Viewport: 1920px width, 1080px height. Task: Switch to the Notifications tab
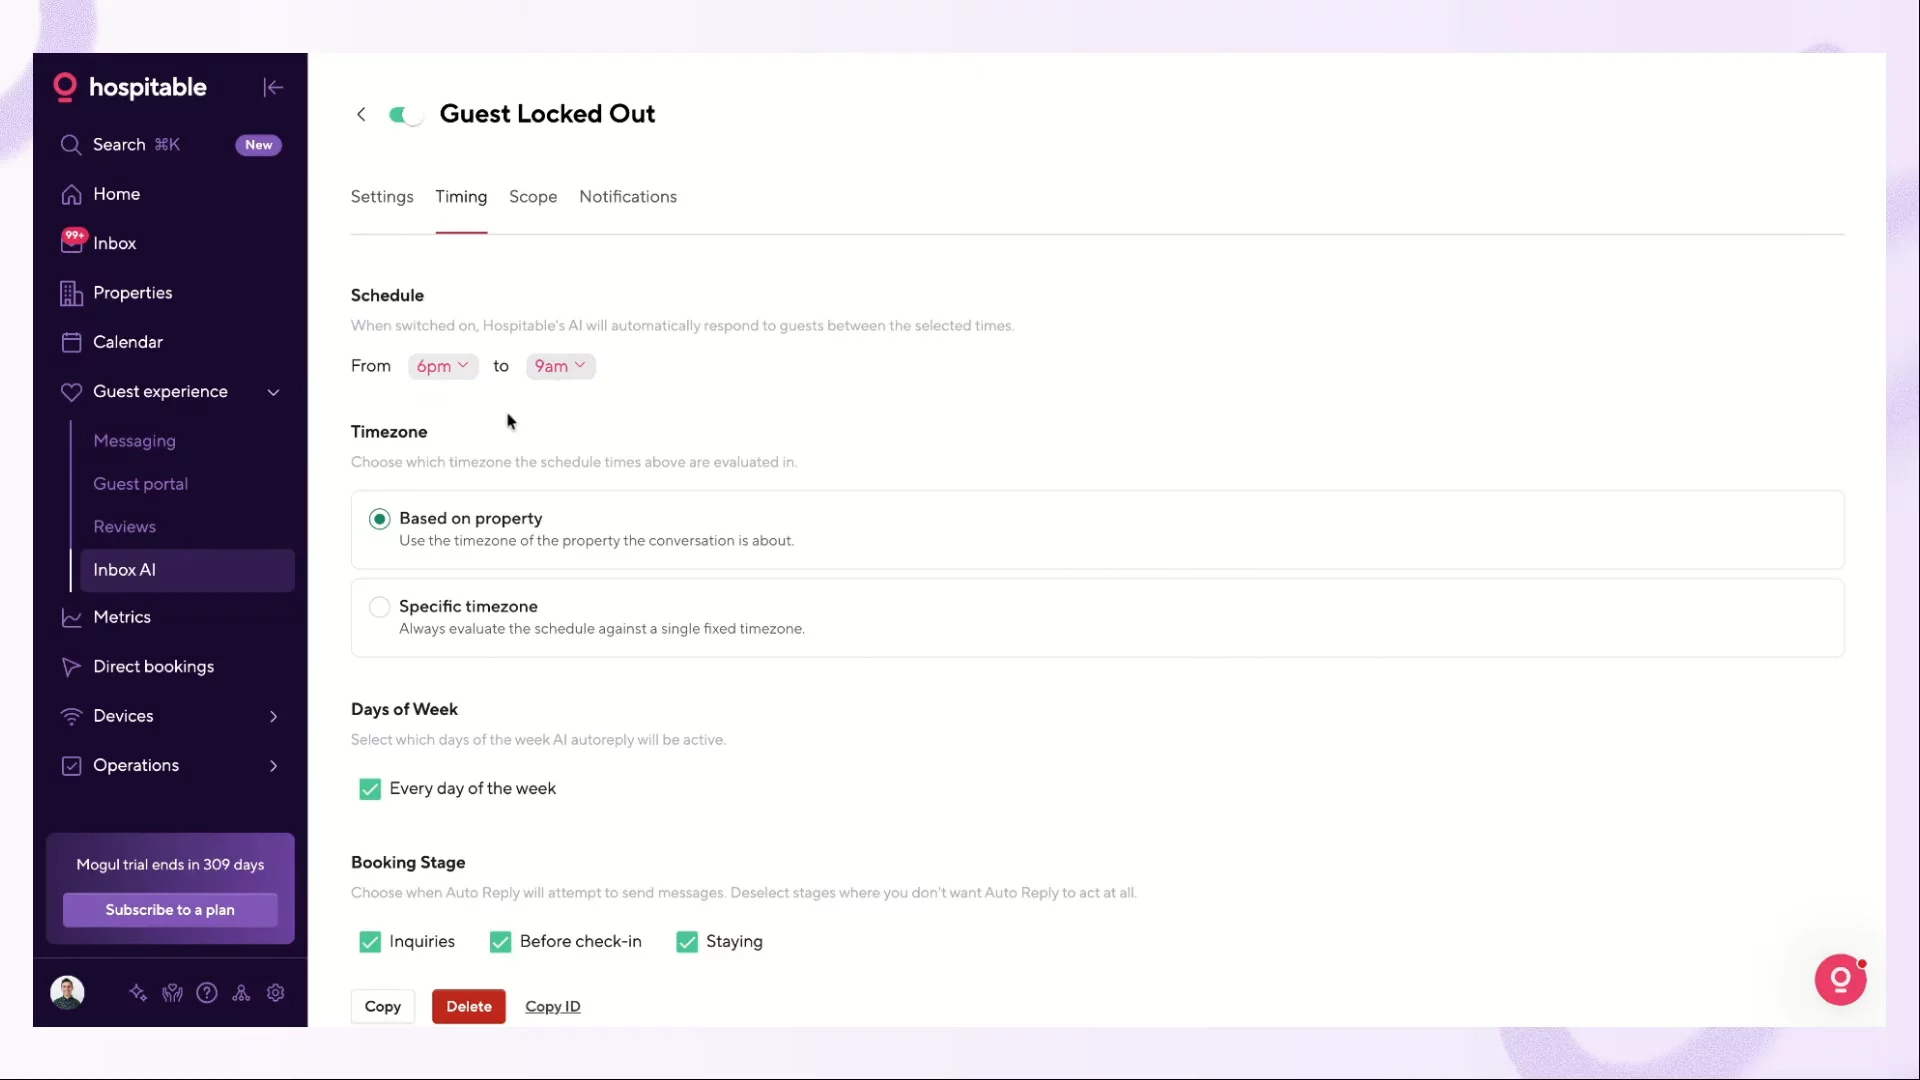click(x=628, y=197)
